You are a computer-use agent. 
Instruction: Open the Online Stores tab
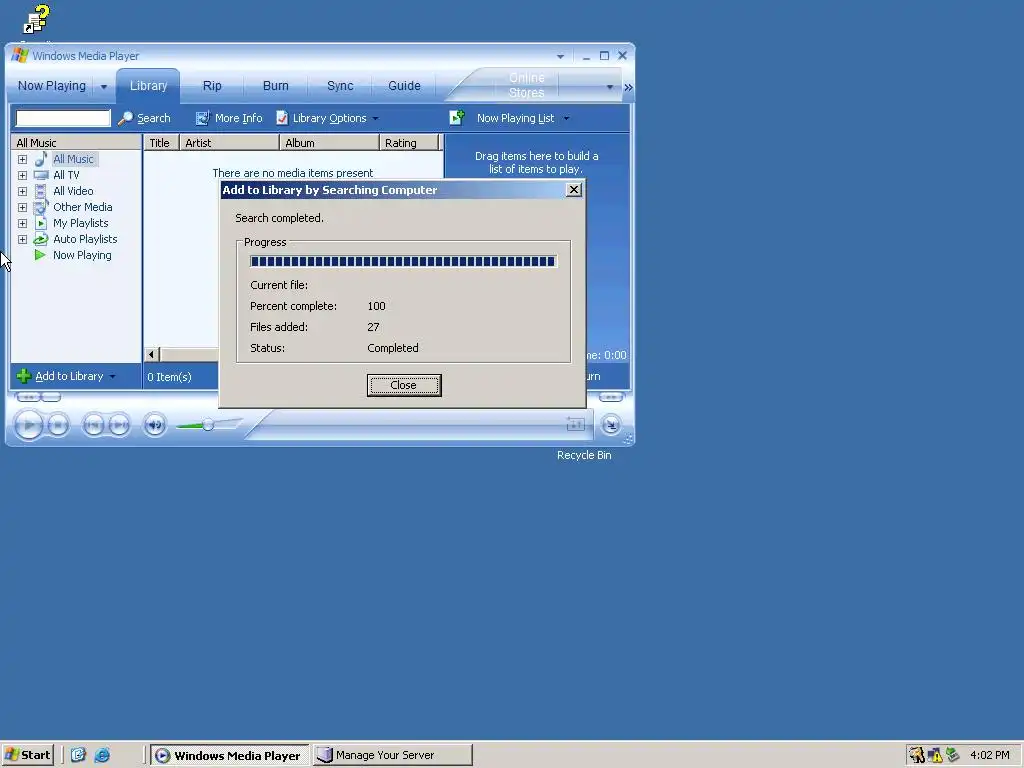[x=526, y=86]
